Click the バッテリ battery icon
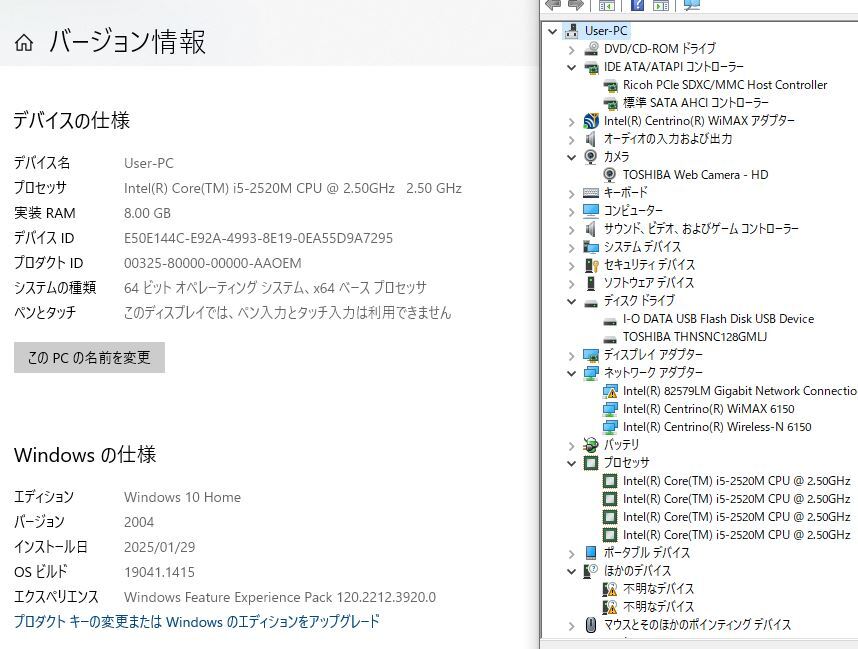 591,445
